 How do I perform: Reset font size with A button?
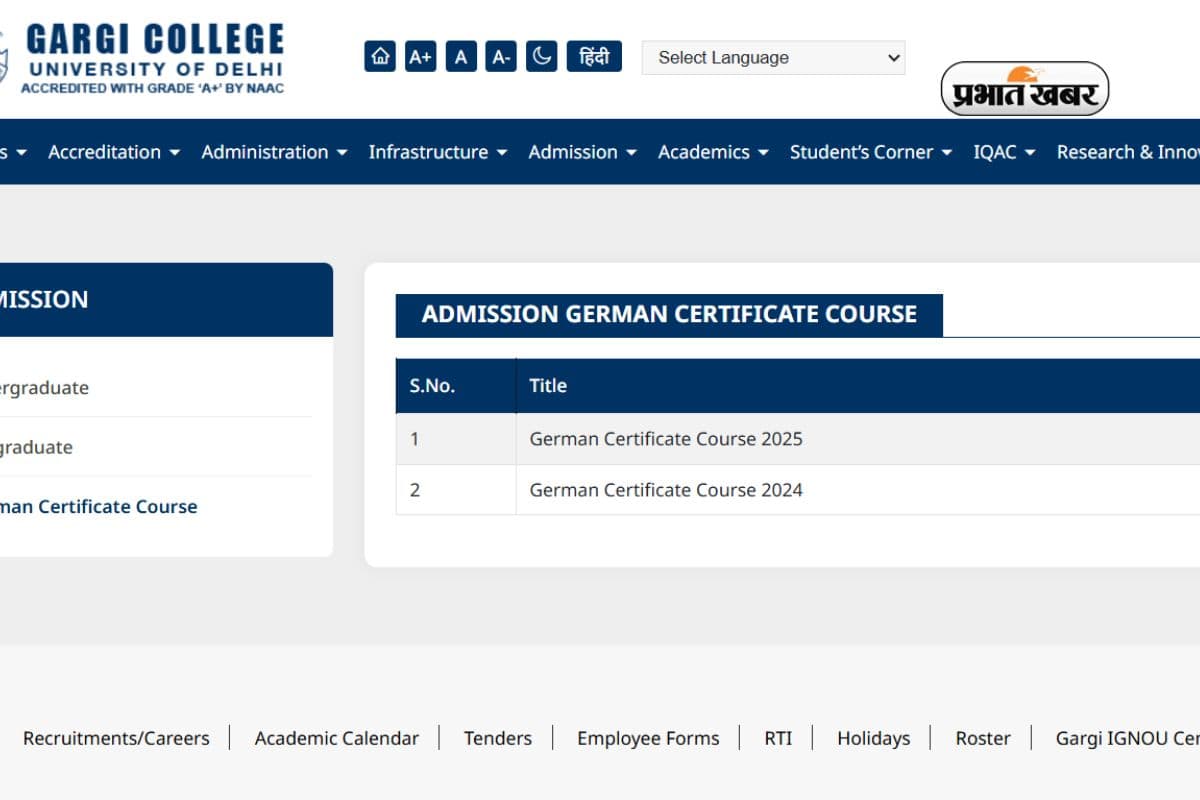click(461, 57)
